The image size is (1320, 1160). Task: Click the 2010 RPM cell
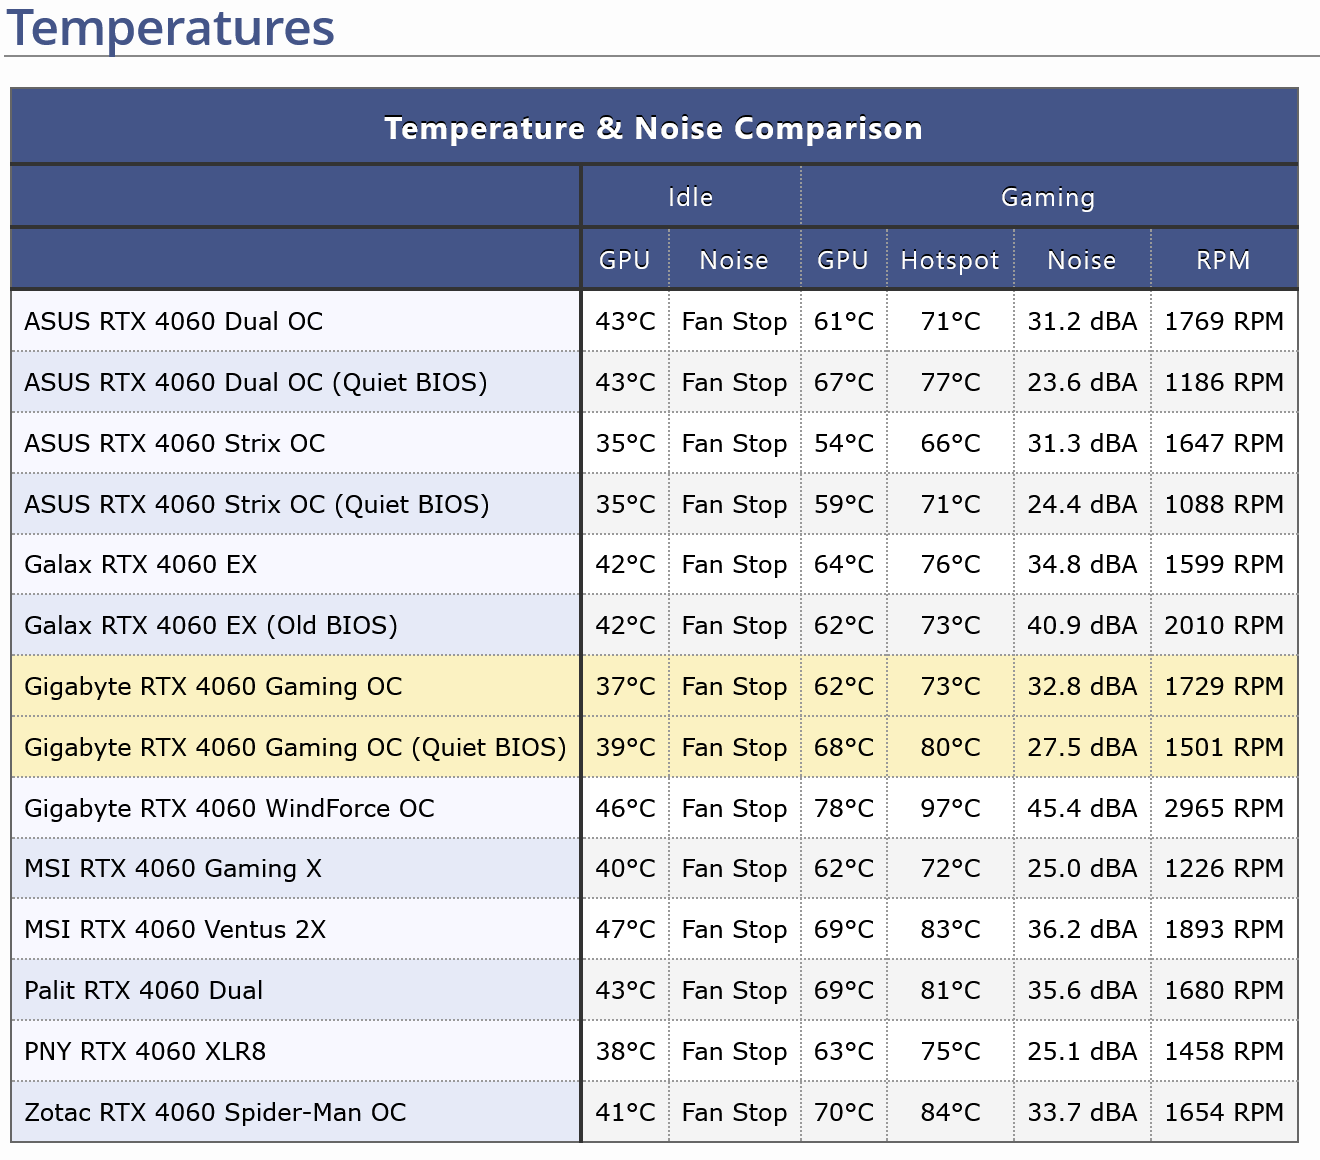click(x=1224, y=625)
